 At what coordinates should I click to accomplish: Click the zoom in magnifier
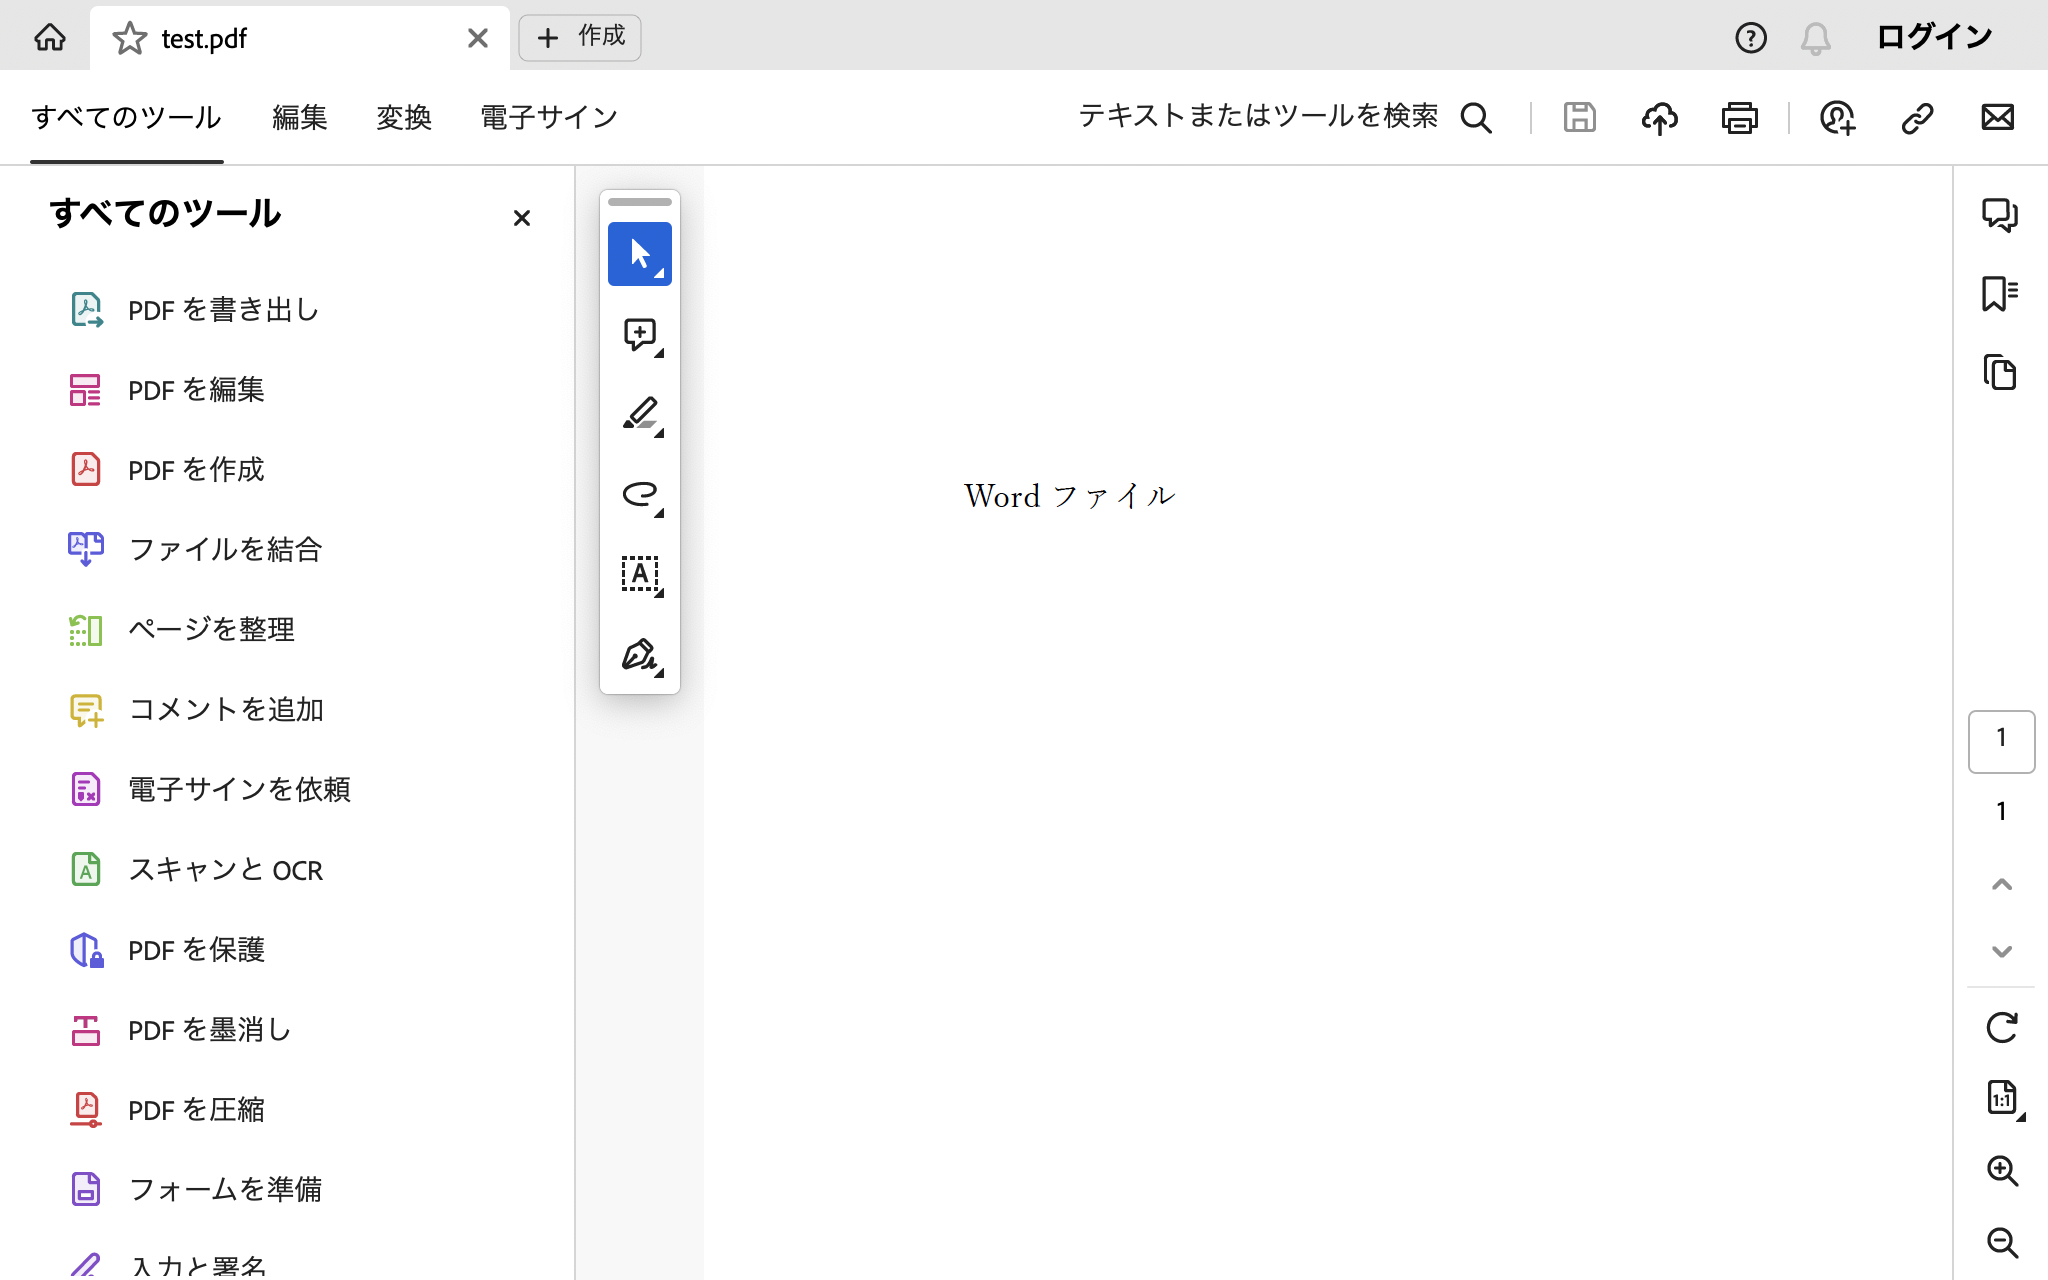tap(2001, 1171)
